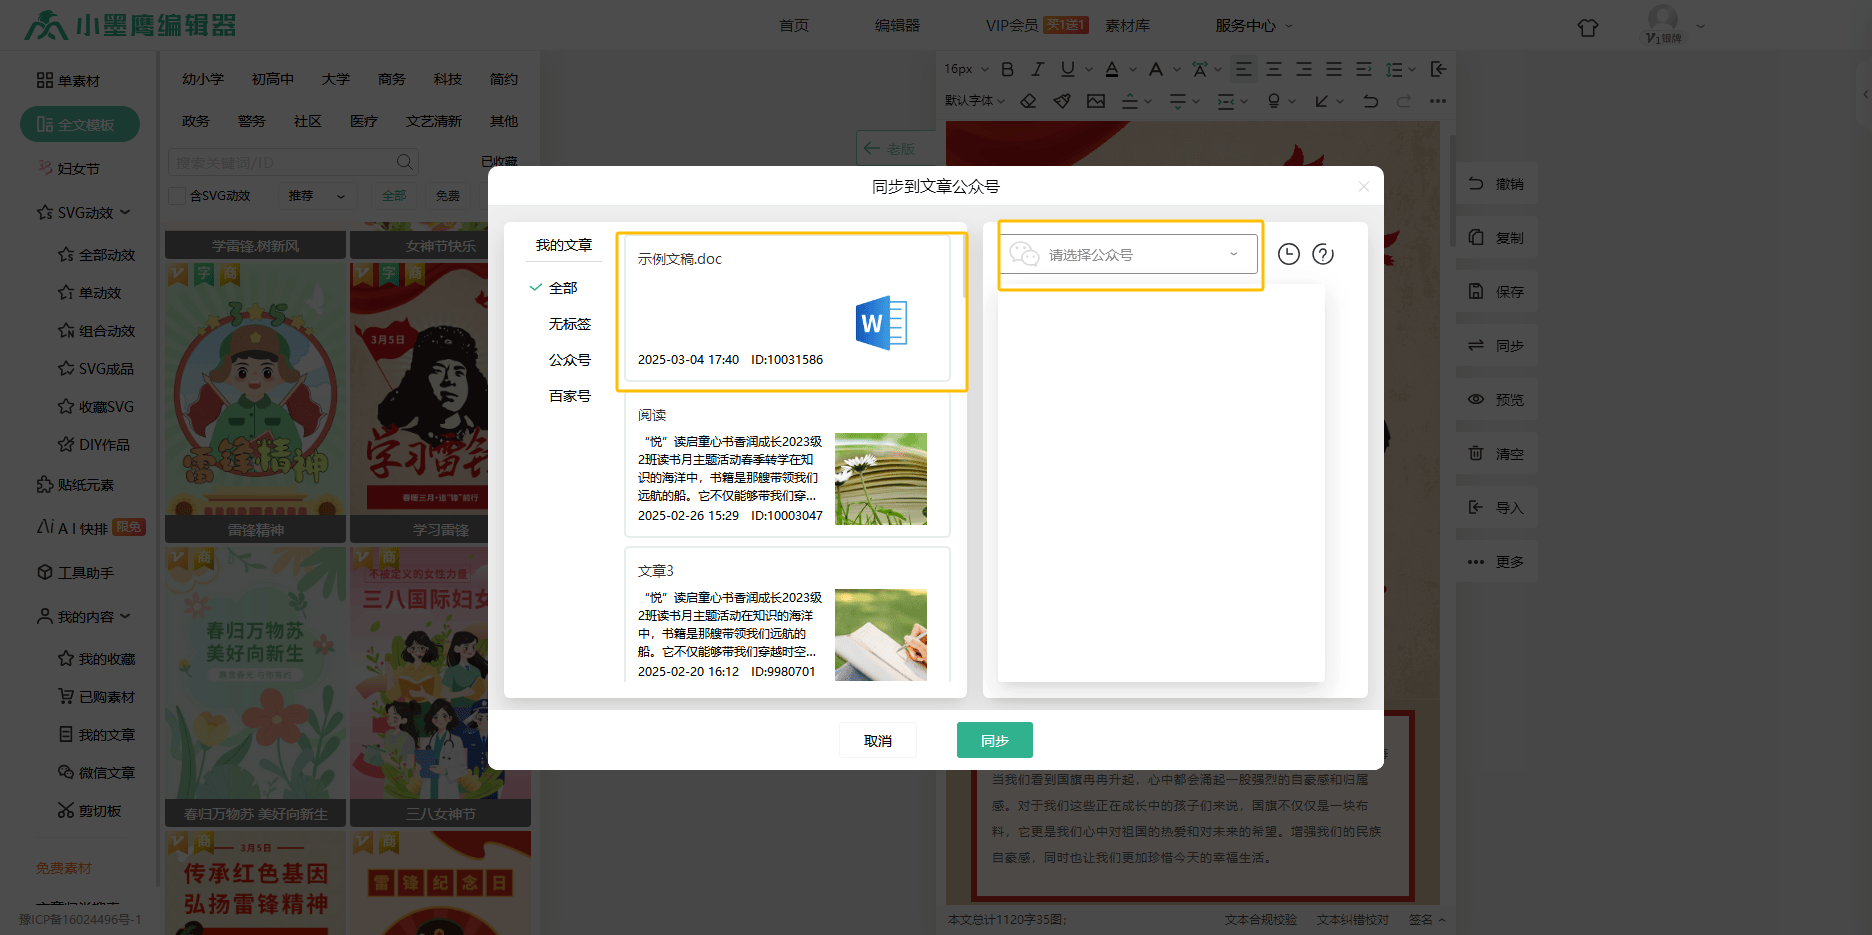
Task: Click the insert image toolbar icon
Action: [1096, 101]
